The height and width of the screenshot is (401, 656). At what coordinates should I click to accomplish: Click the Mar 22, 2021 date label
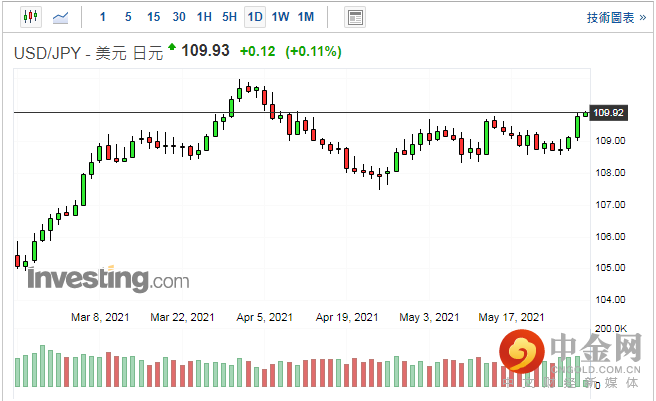182,317
